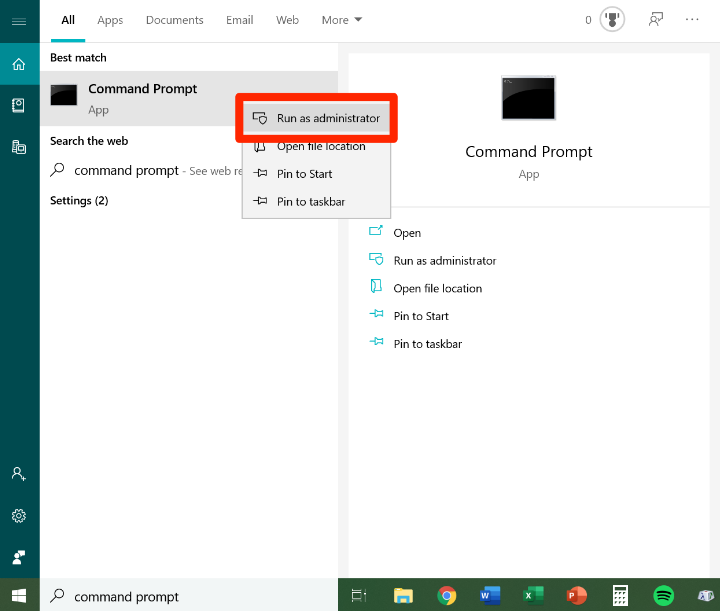Choose Run as administrator in the context menu
This screenshot has height=611, width=720.
316,118
